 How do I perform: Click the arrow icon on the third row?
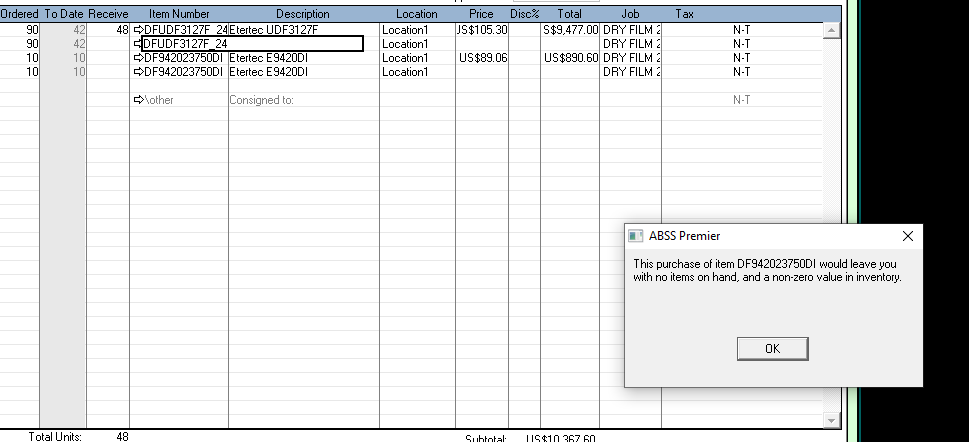(138, 58)
